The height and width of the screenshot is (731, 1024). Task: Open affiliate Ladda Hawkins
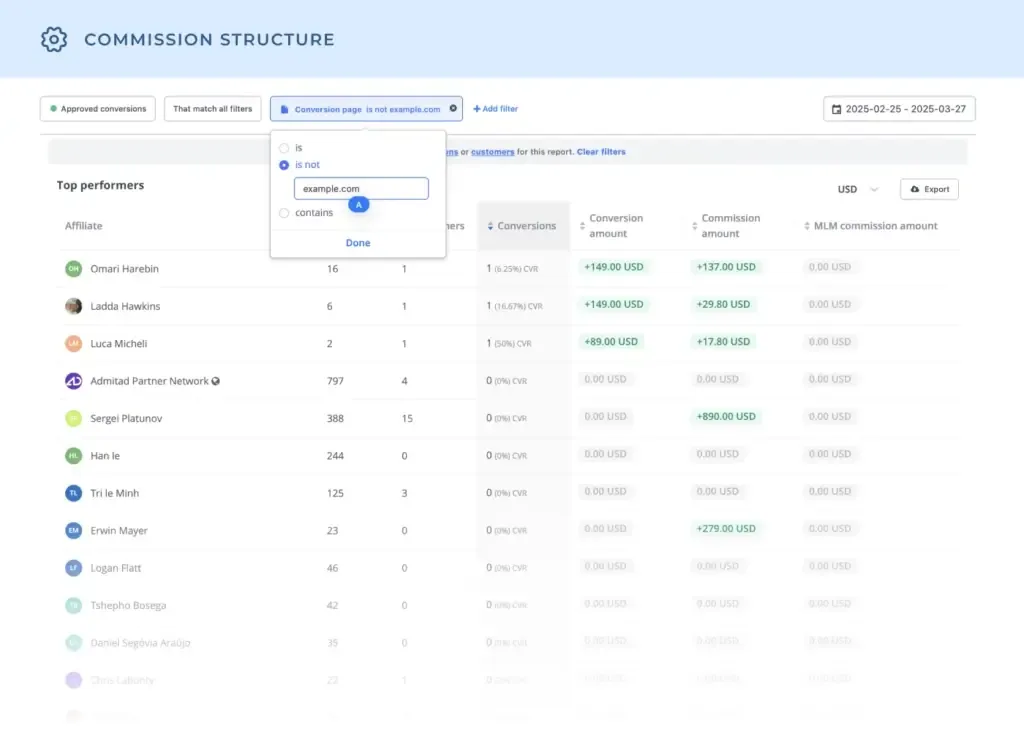point(125,306)
